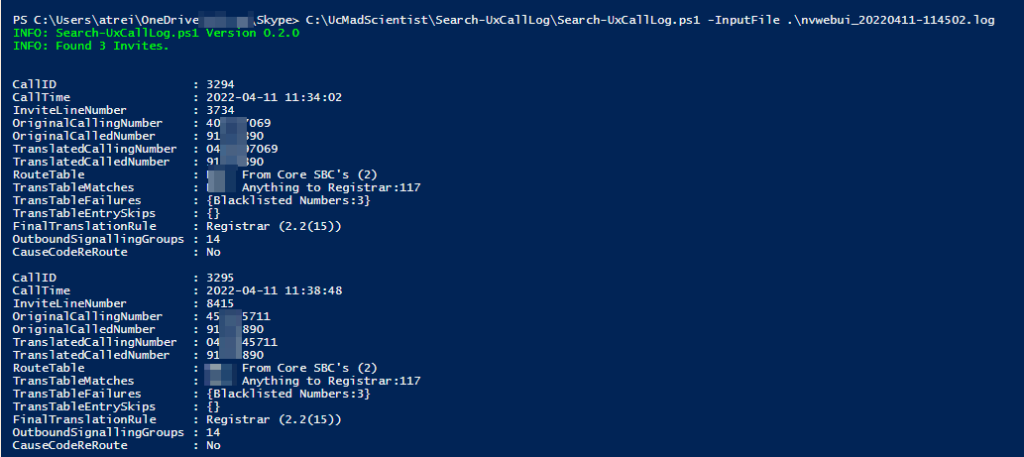1024x457 pixels.
Task: Click the Blacklisted Numbers:3 entry for call 3294
Action: [x=288, y=200]
